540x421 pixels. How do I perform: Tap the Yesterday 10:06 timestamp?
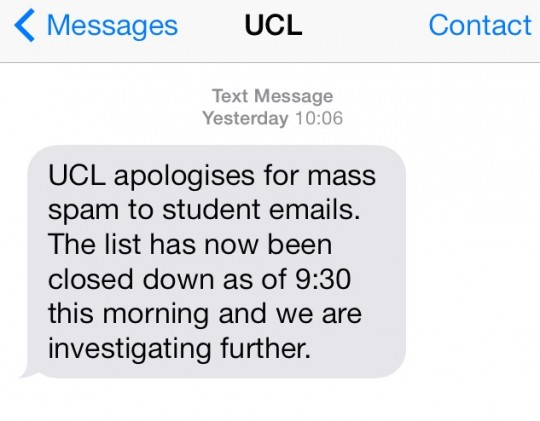pos(272,118)
